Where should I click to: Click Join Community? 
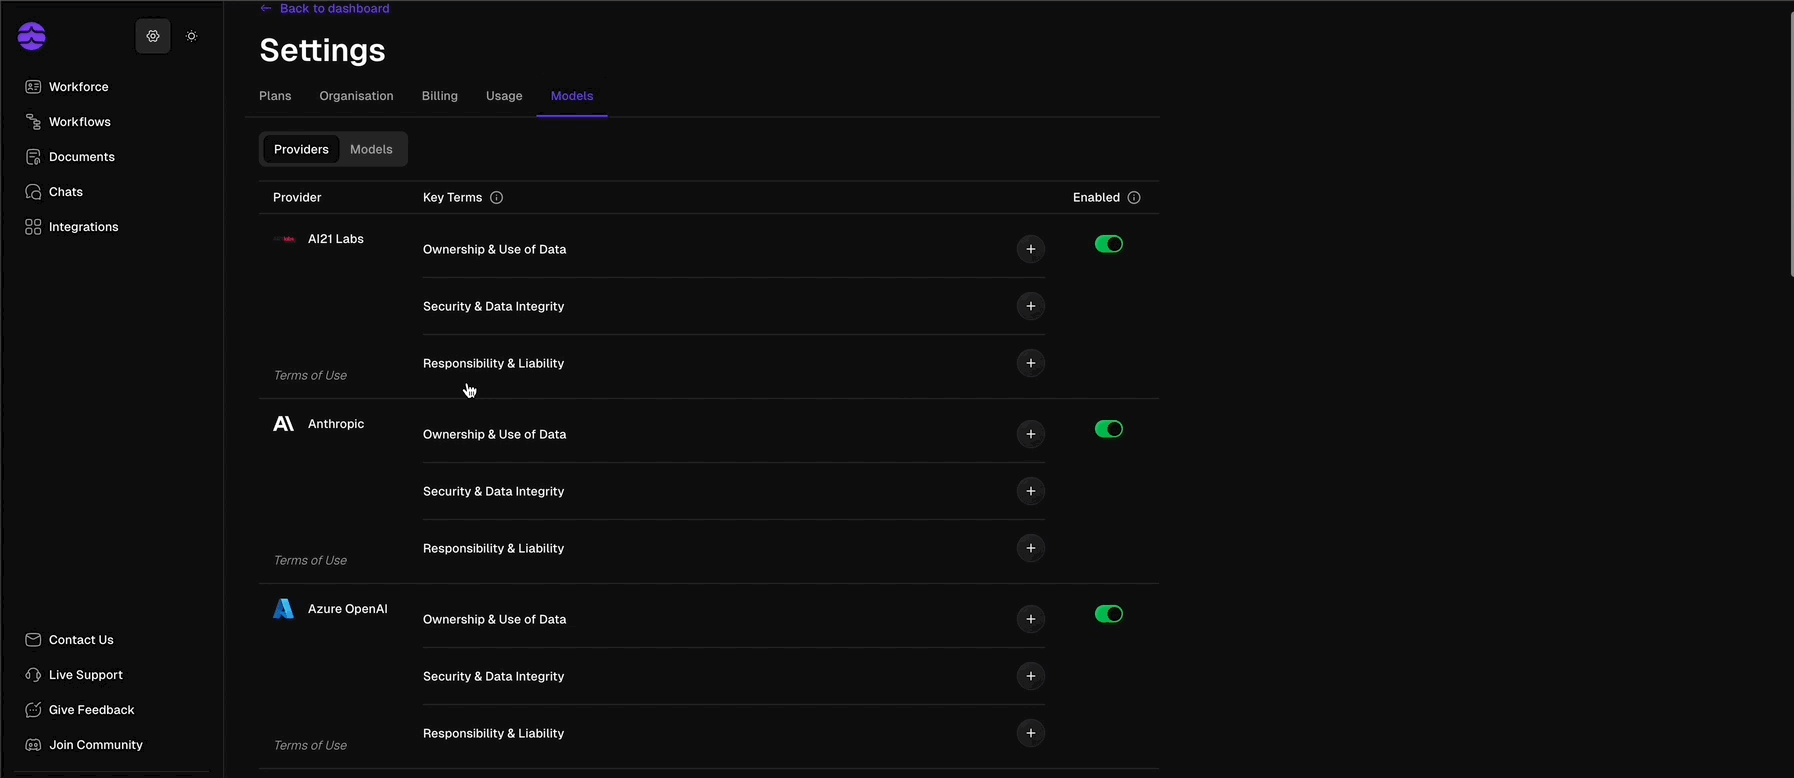[84, 745]
